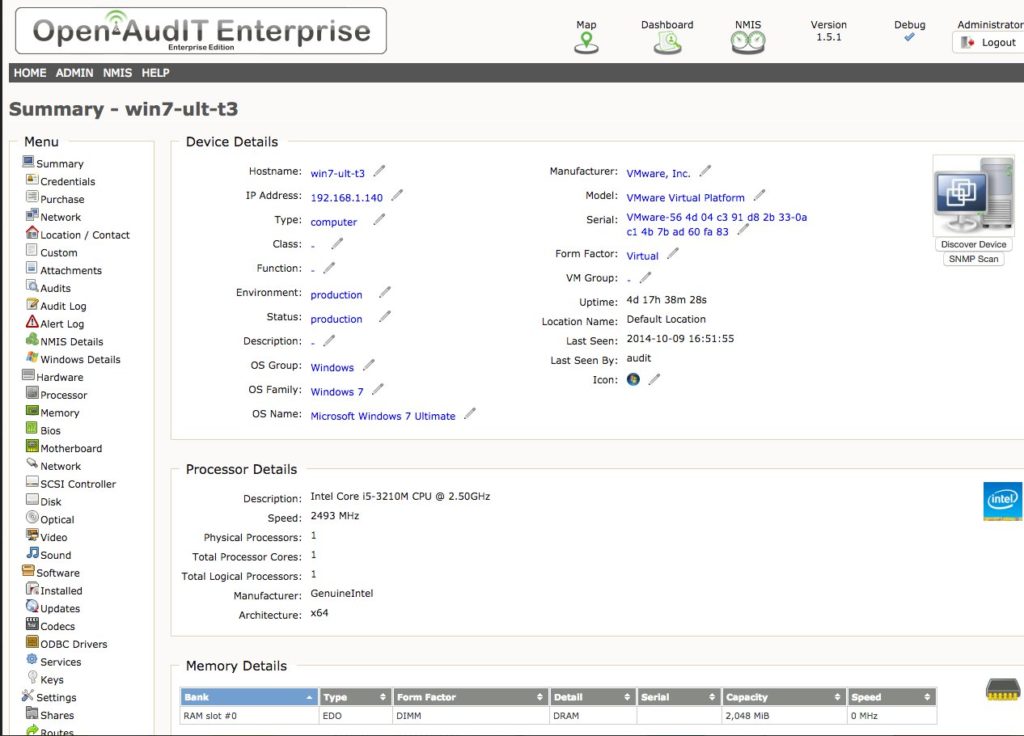Image resolution: width=1024 pixels, height=736 pixels.
Task: Open ODBC Drivers in side menu
Action: (73, 644)
